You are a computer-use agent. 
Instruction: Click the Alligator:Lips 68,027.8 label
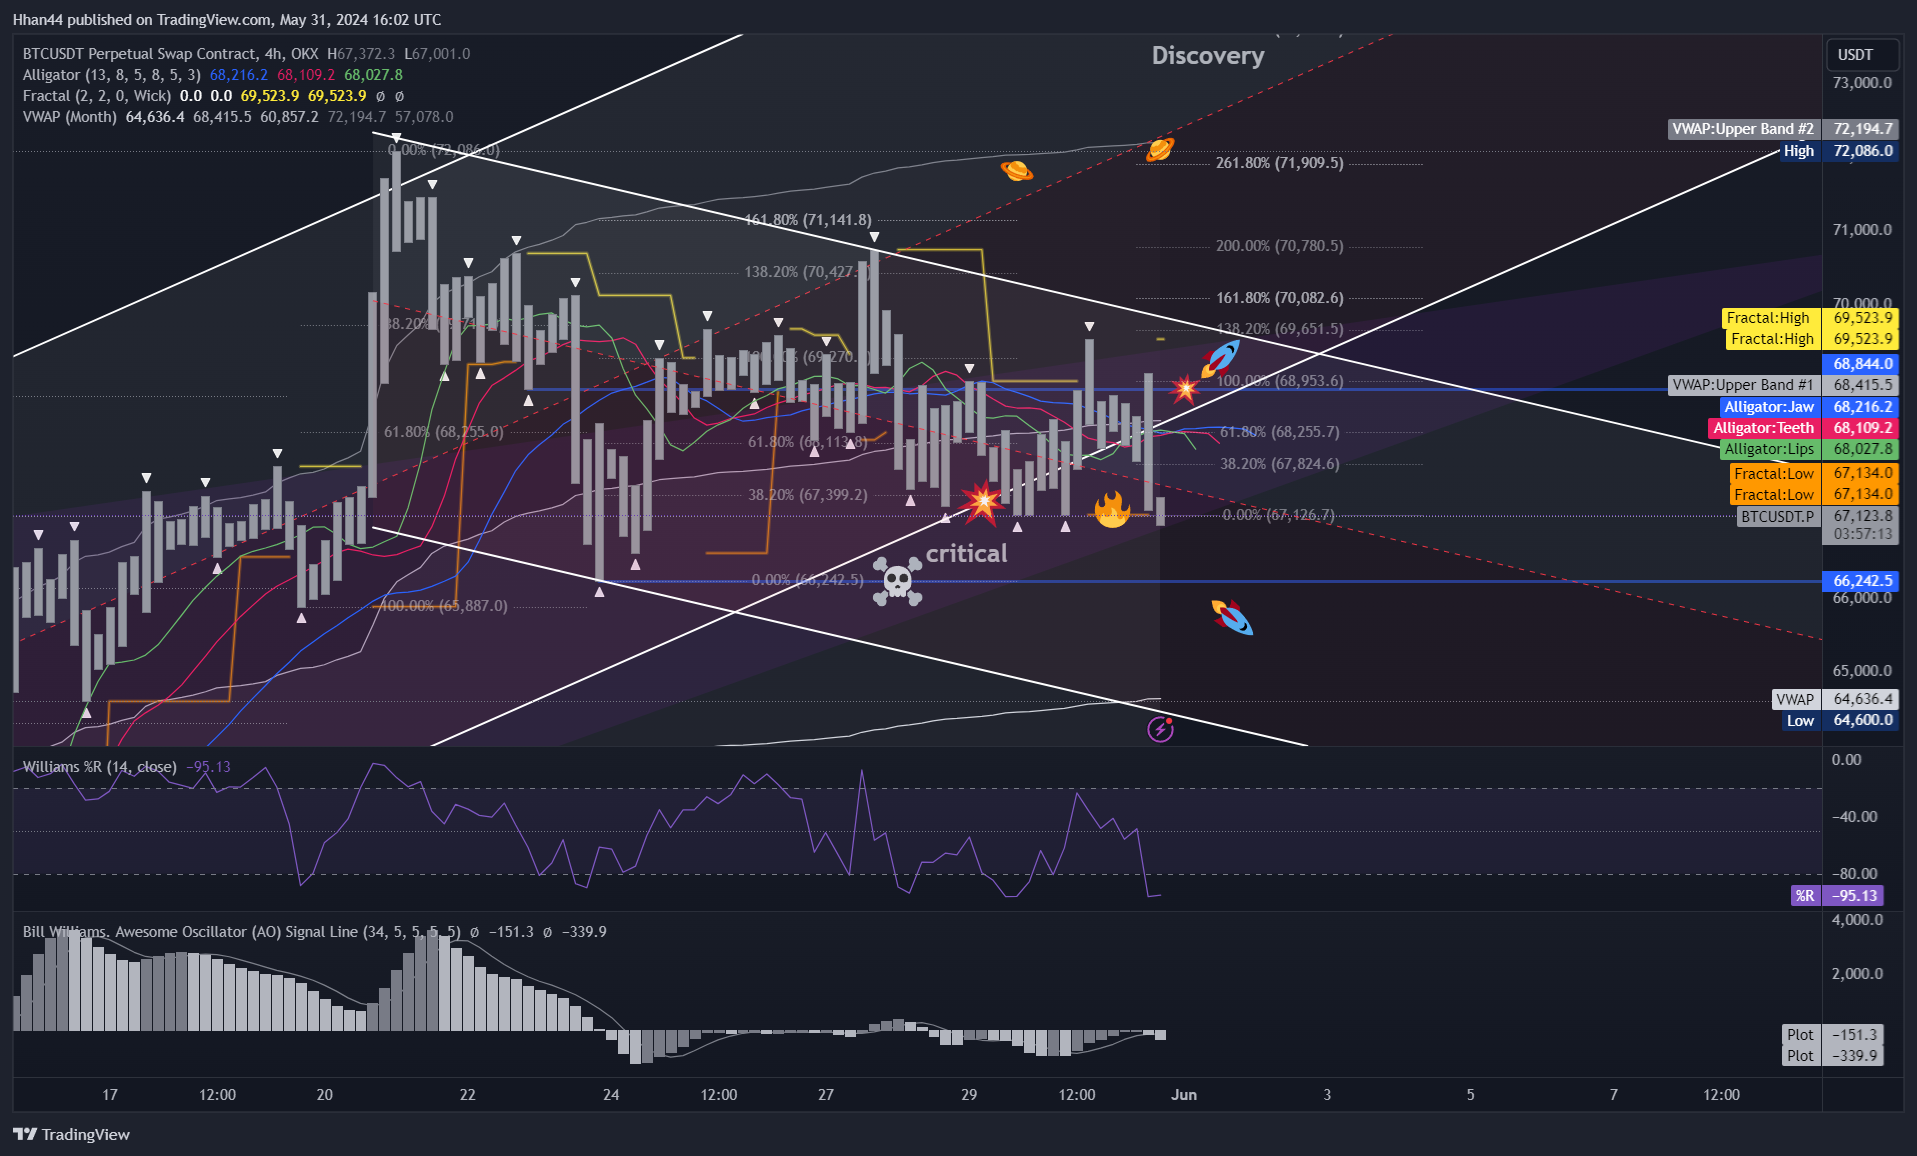(1809, 449)
